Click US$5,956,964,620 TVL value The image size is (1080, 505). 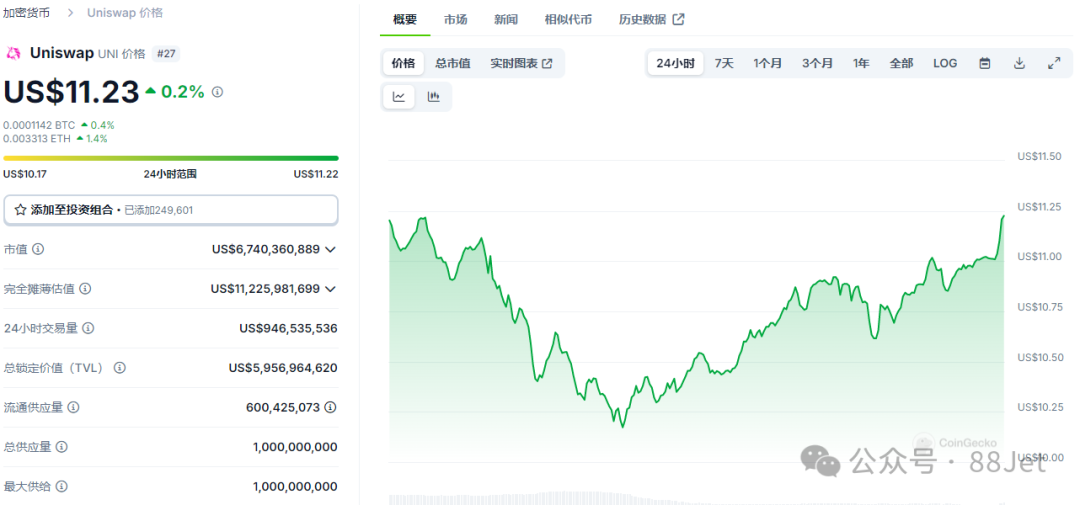(x=283, y=368)
